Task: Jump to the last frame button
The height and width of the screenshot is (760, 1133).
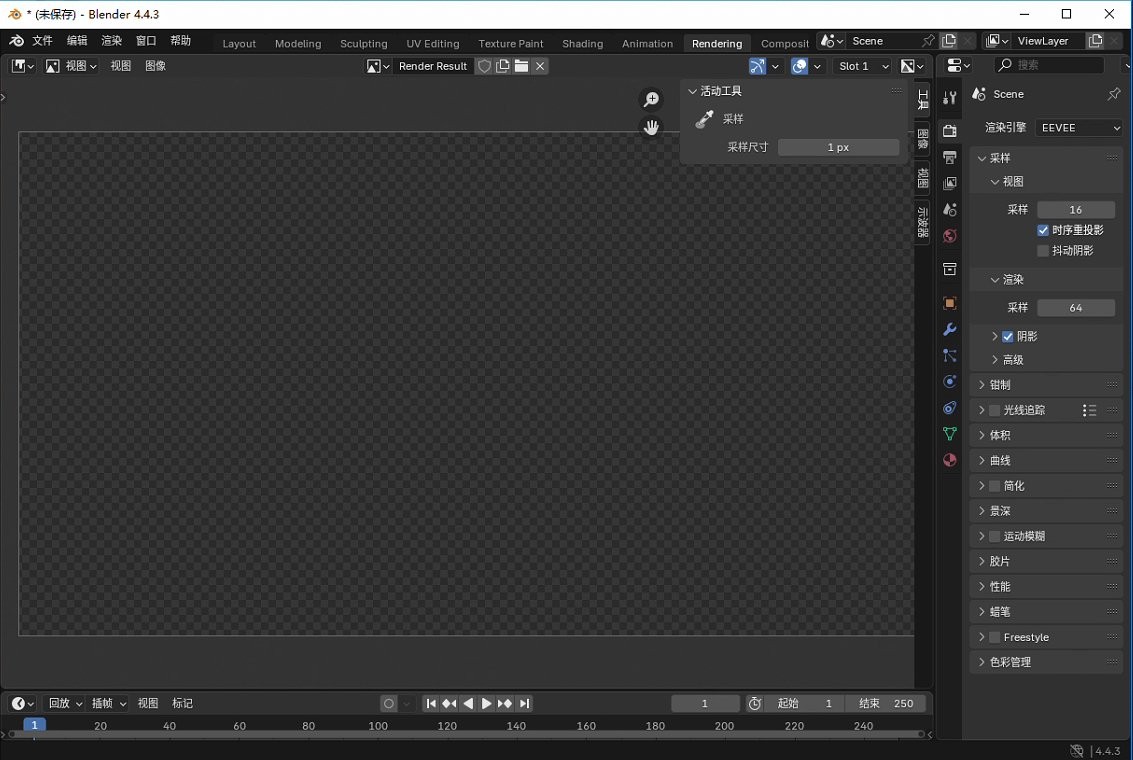Action: (x=524, y=704)
